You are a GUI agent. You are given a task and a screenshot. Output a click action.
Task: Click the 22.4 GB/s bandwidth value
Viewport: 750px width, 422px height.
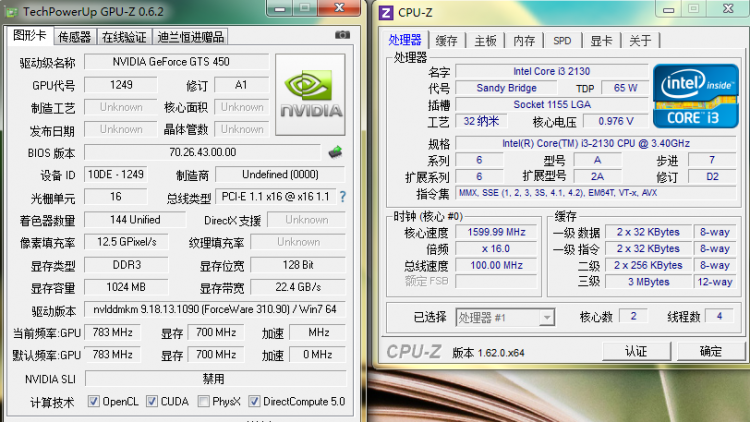[x=298, y=287]
